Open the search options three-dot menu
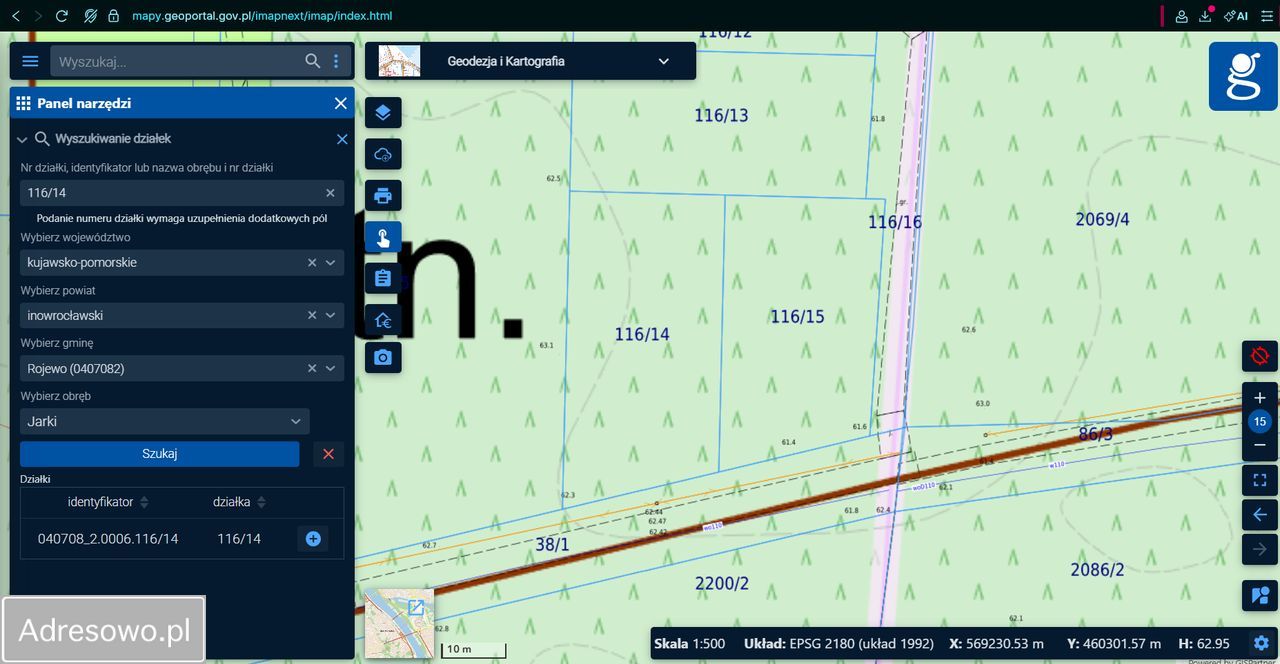The width and height of the screenshot is (1280, 664). 336,61
